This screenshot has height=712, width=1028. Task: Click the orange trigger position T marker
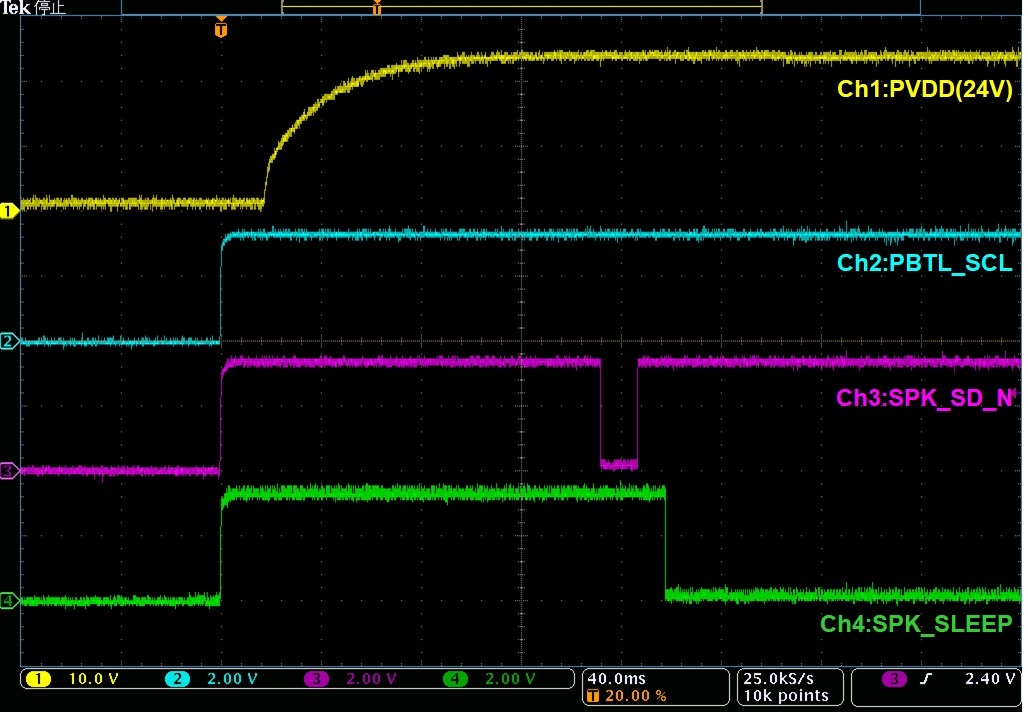point(221,28)
